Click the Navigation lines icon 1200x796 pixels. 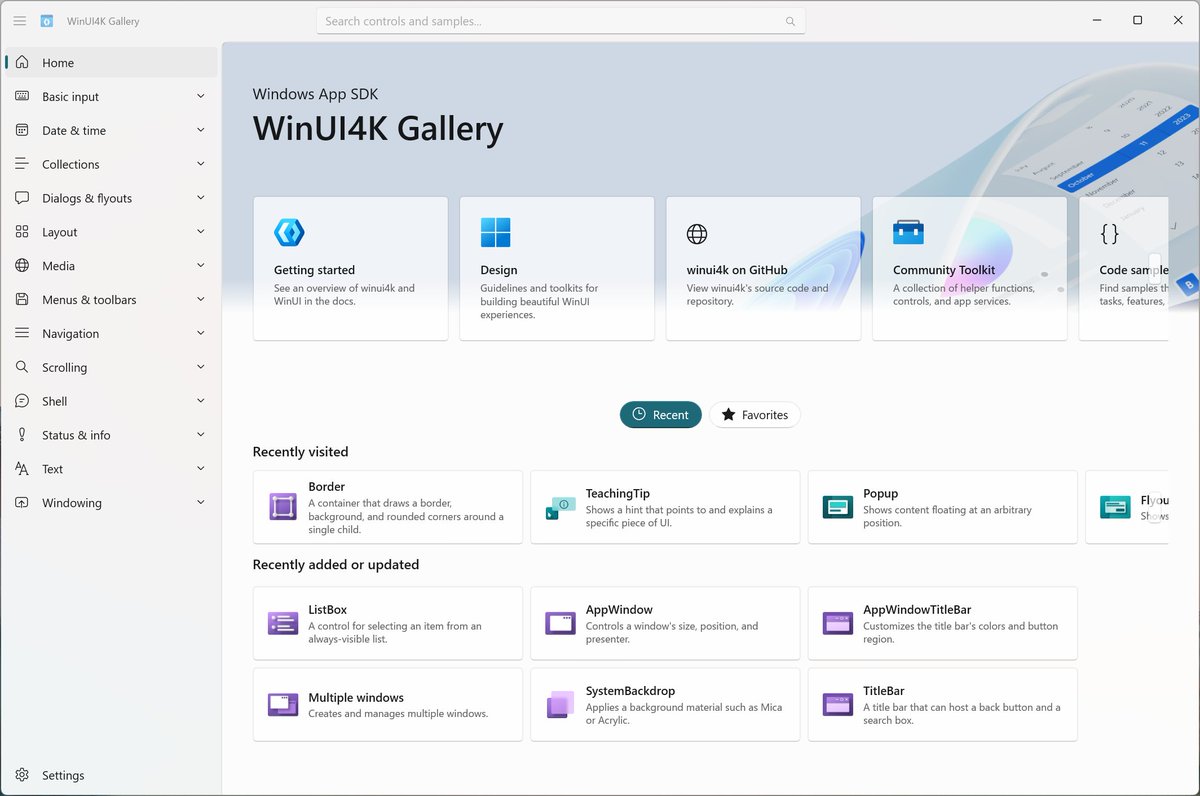pyautogui.click(x=22, y=333)
